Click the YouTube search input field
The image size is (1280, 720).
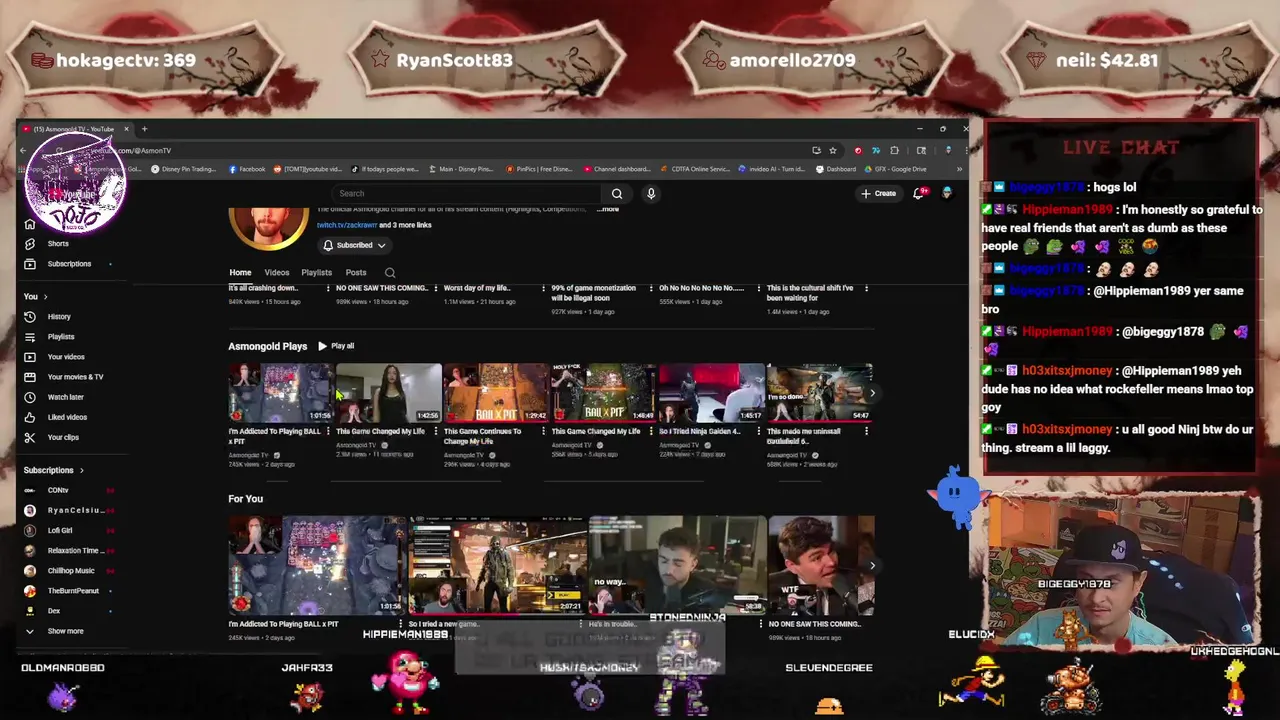point(465,194)
